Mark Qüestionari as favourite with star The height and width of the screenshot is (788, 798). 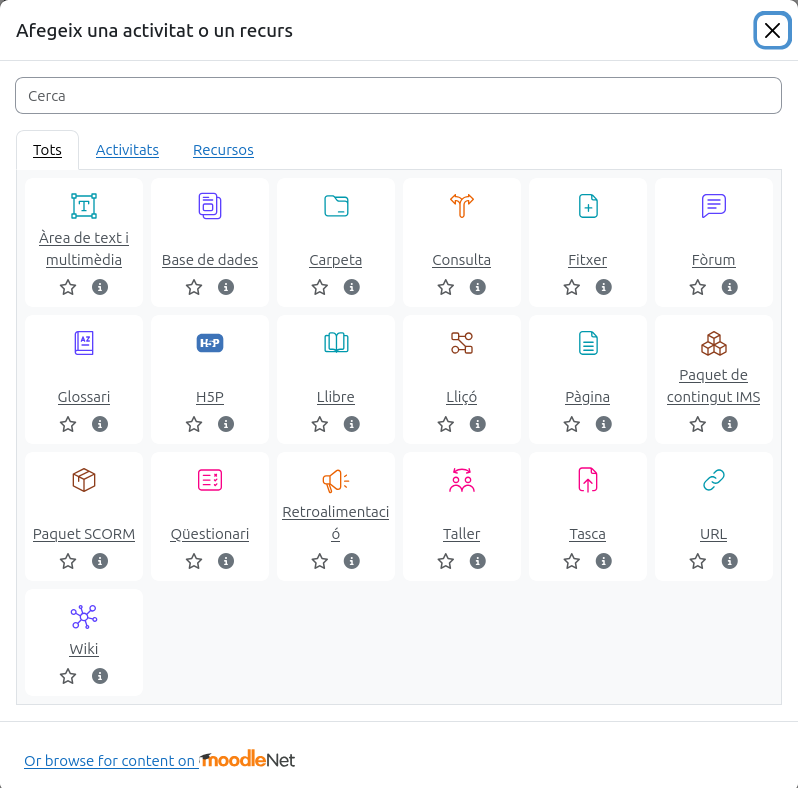(x=194, y=561)
